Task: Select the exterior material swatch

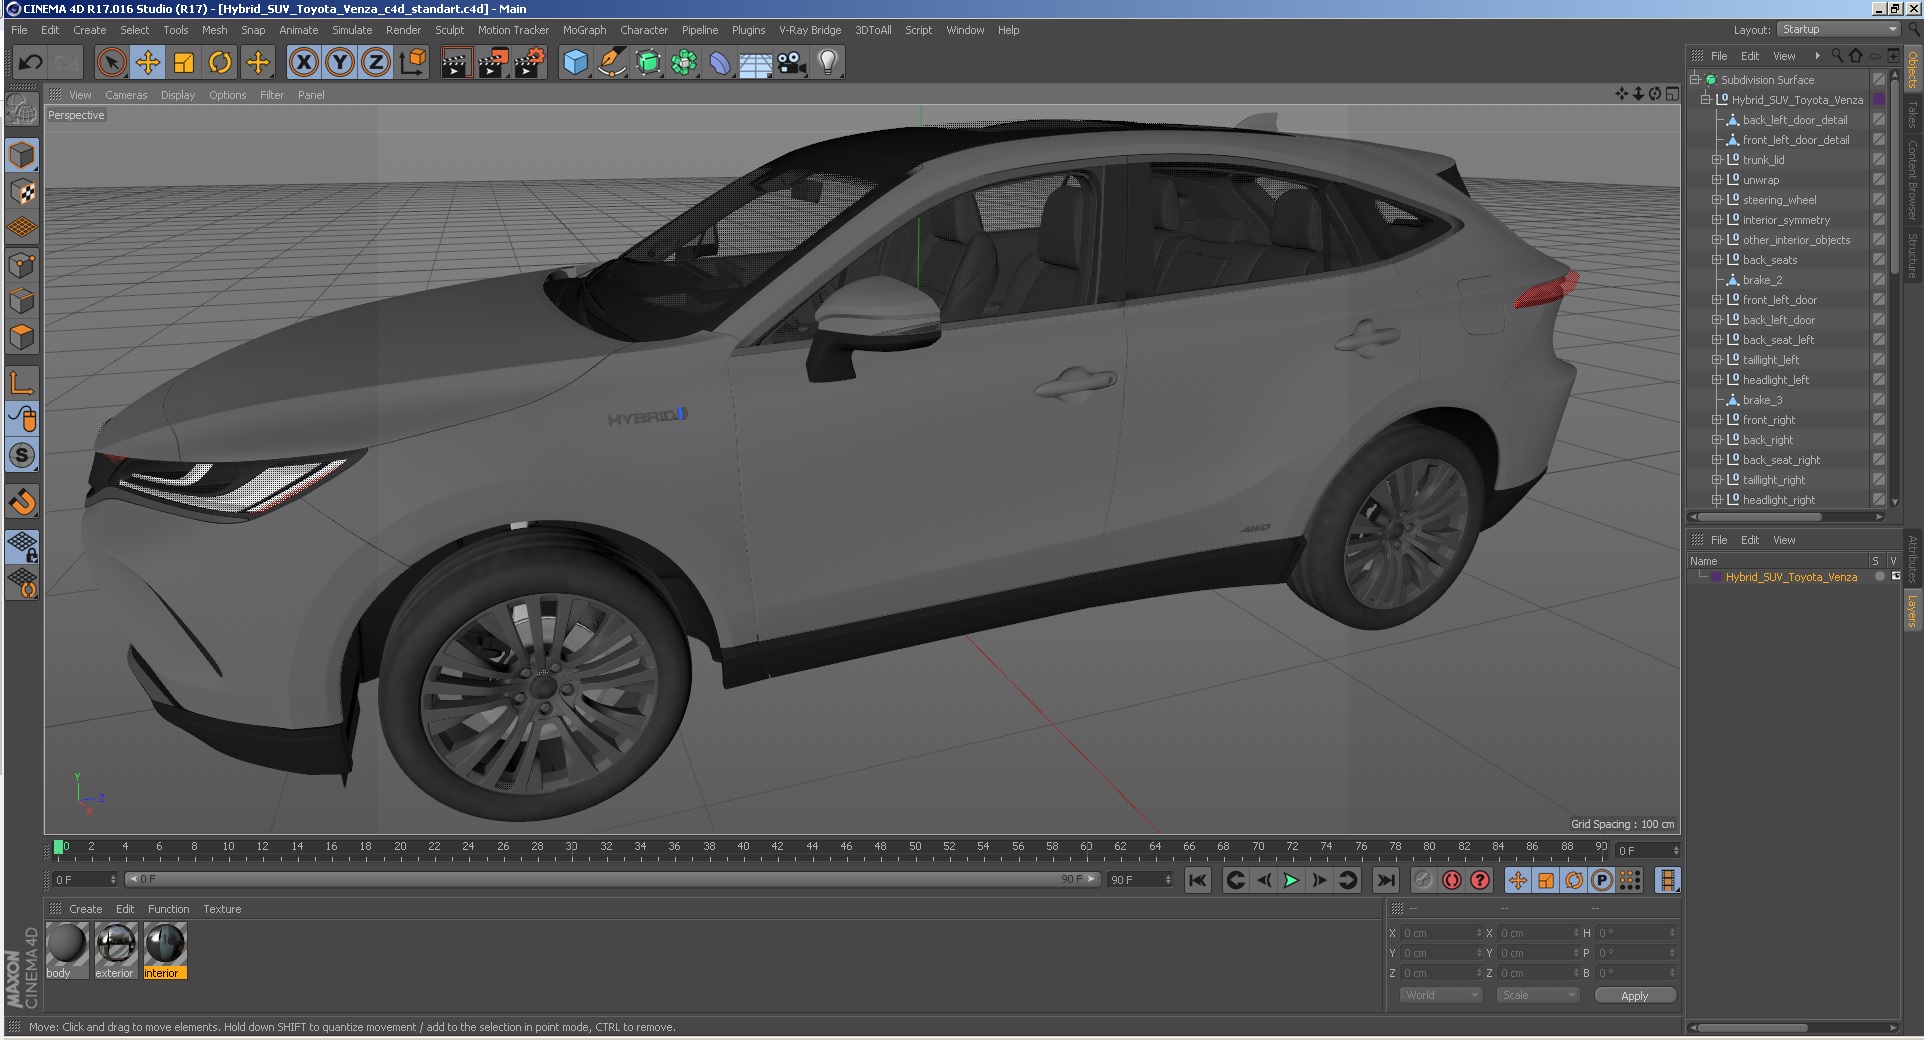Action: click(x=115, y=950)
